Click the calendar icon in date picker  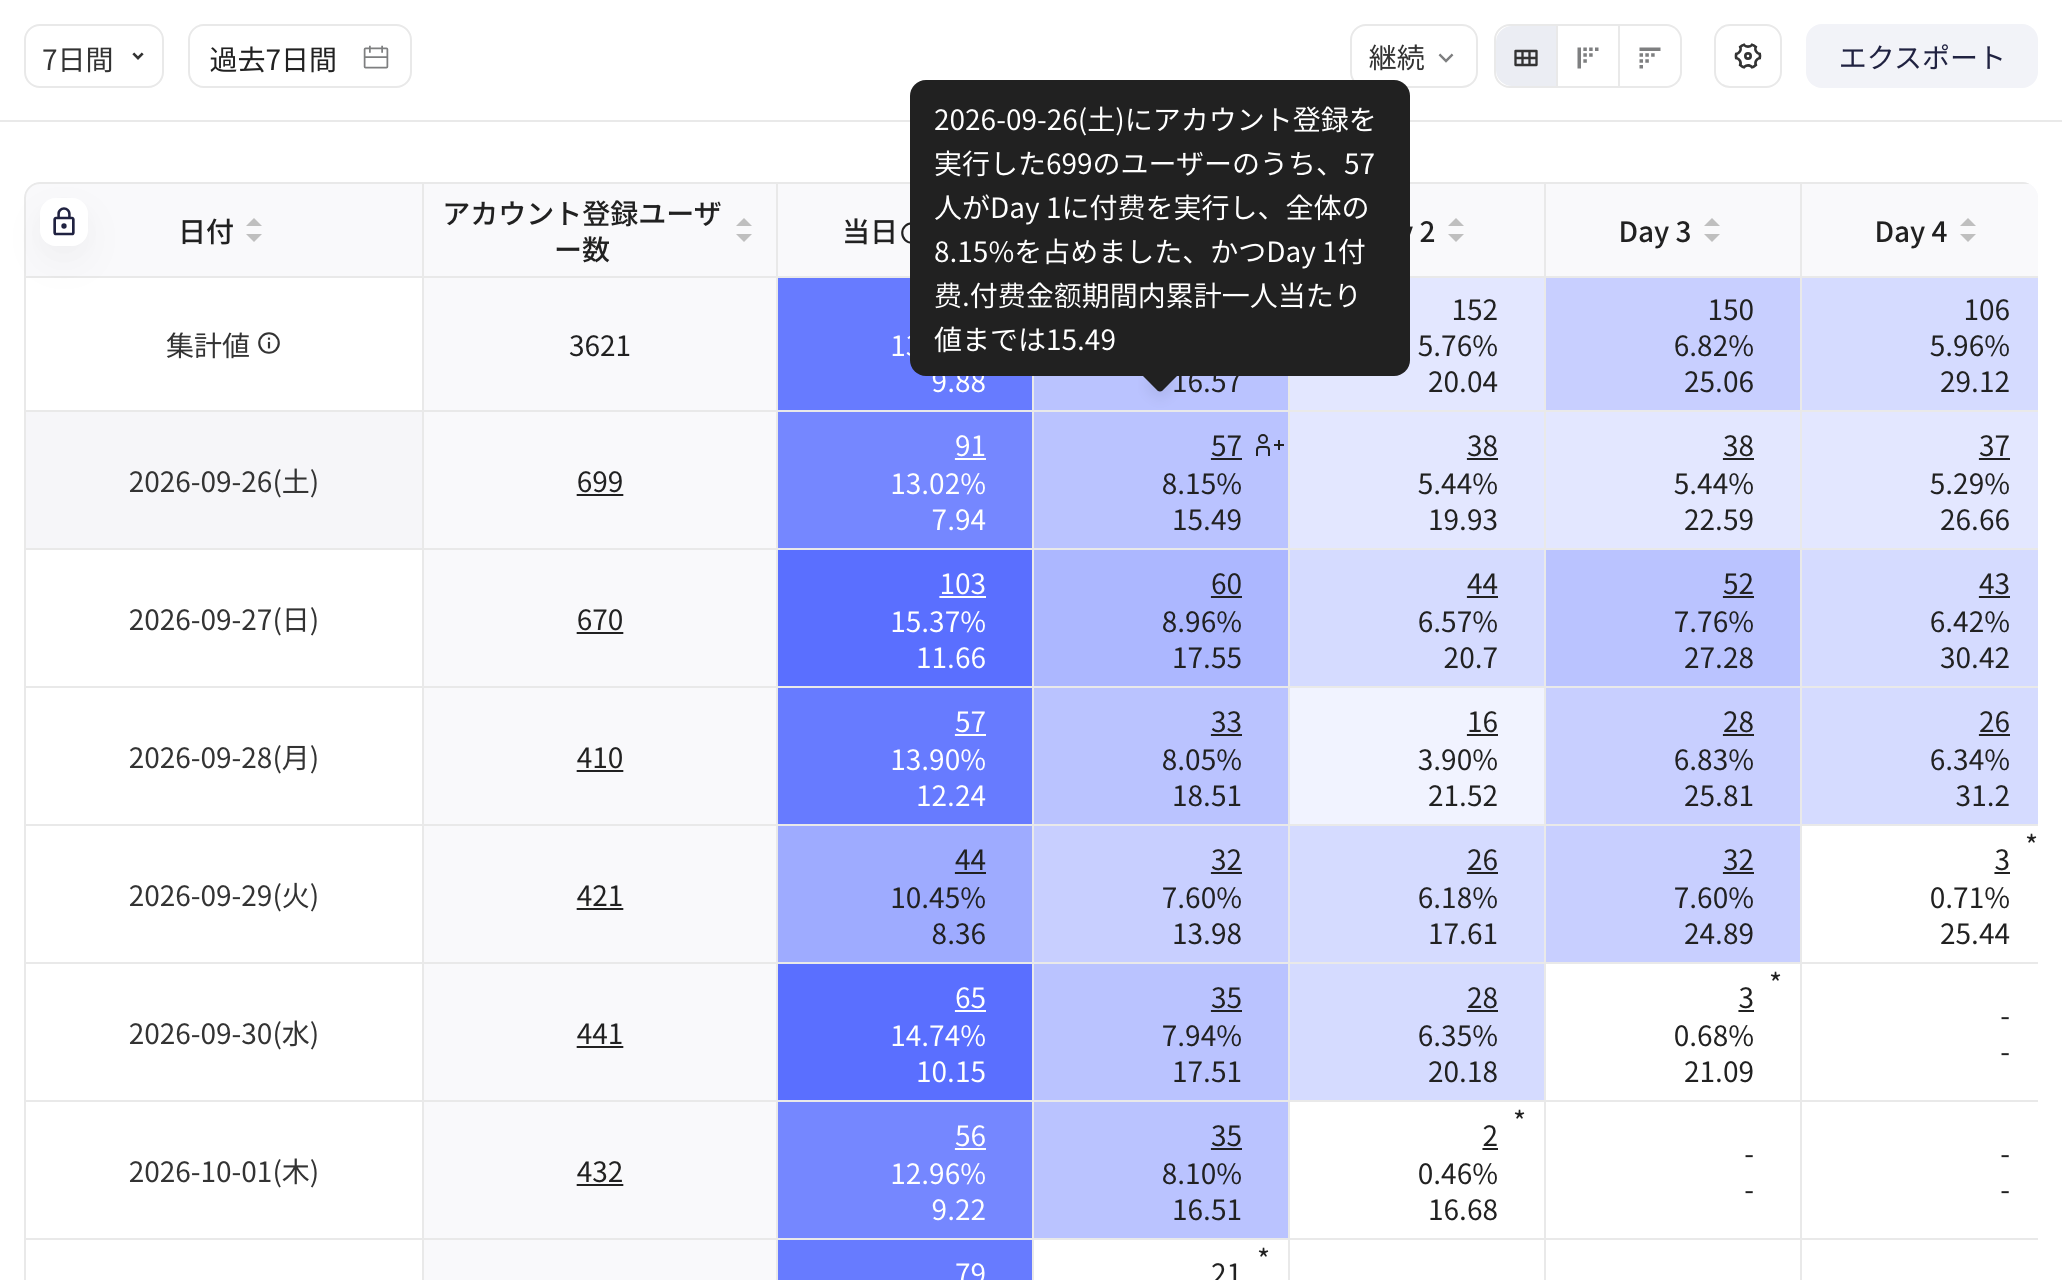(x=376, y=57)
